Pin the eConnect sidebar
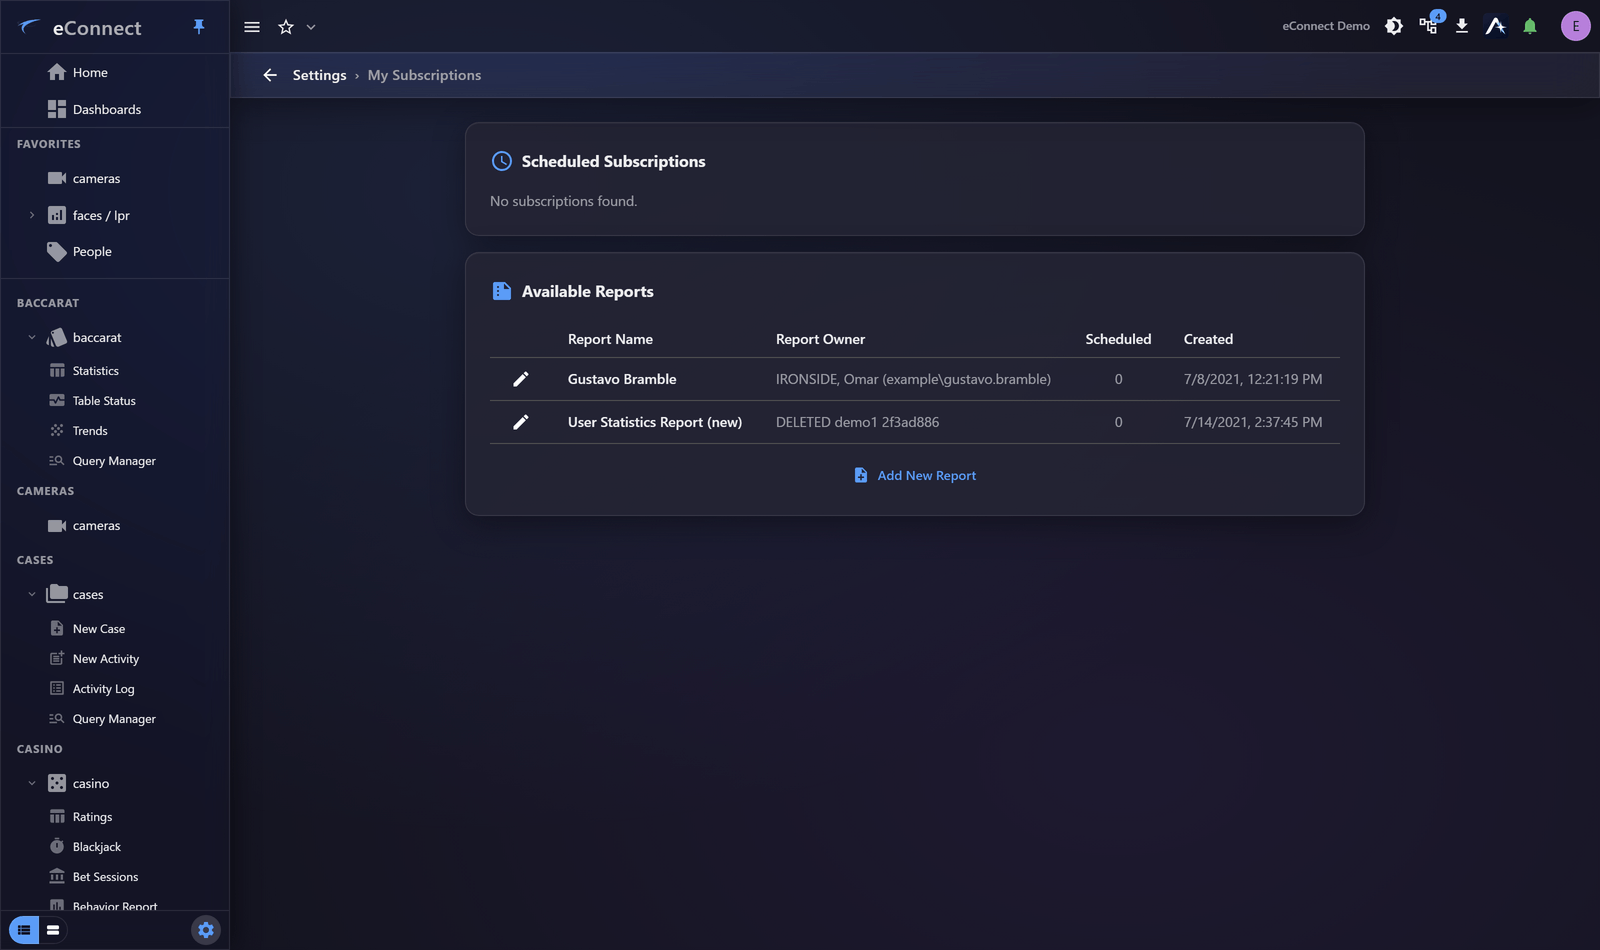Viewport: 1600px width, 950px height. tap(199, 27)
